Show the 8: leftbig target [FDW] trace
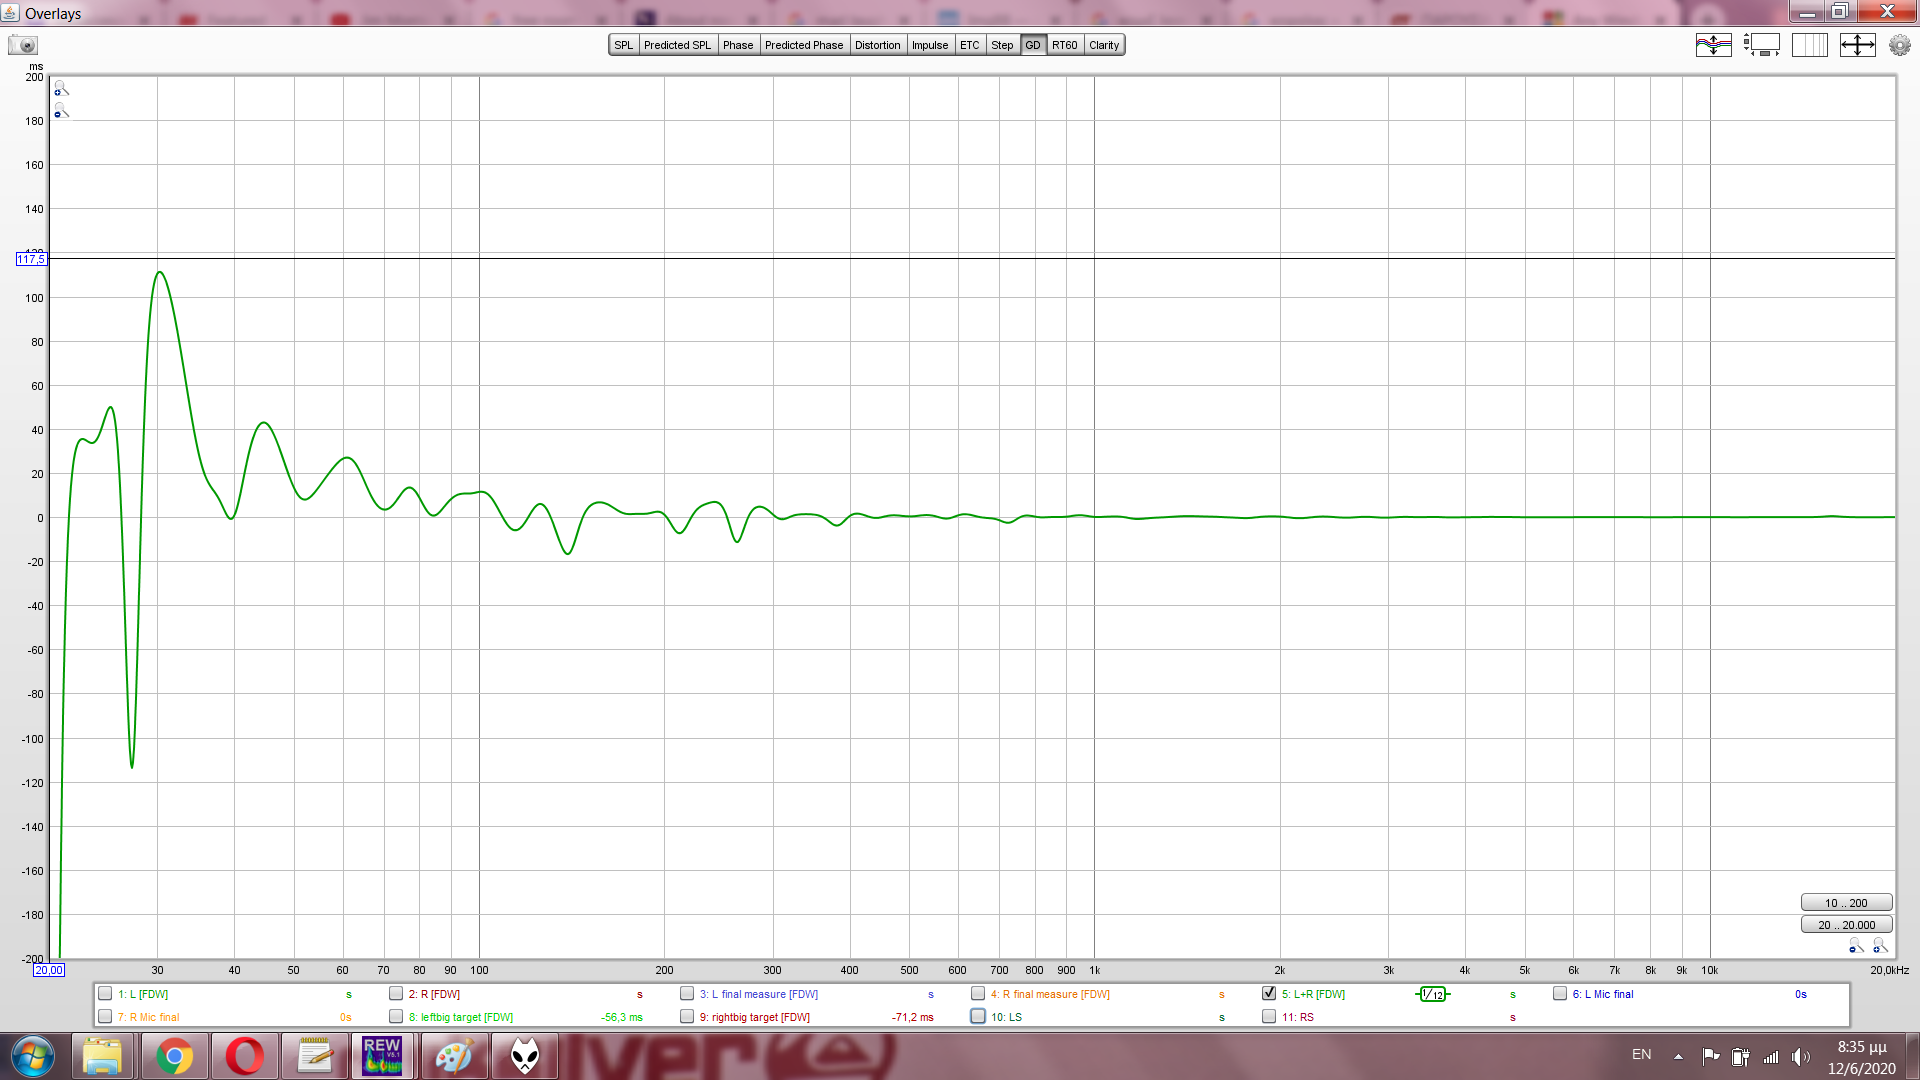Screen dimensions: 1920x1080 396,1017
